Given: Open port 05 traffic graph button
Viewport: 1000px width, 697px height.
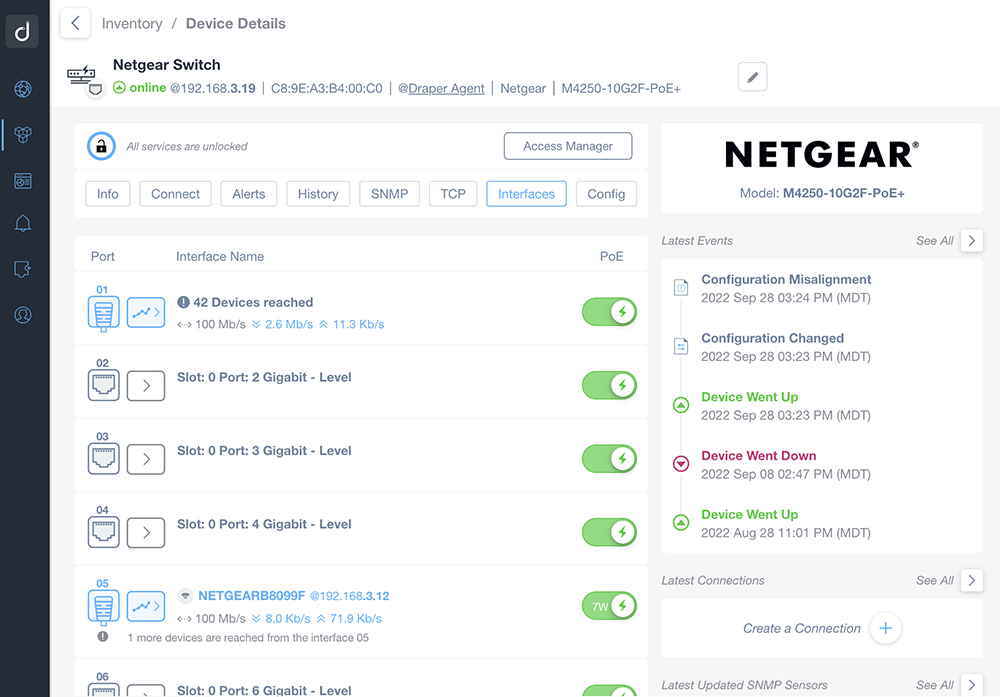Looking at the screenshot, I should tap(146, 606).
